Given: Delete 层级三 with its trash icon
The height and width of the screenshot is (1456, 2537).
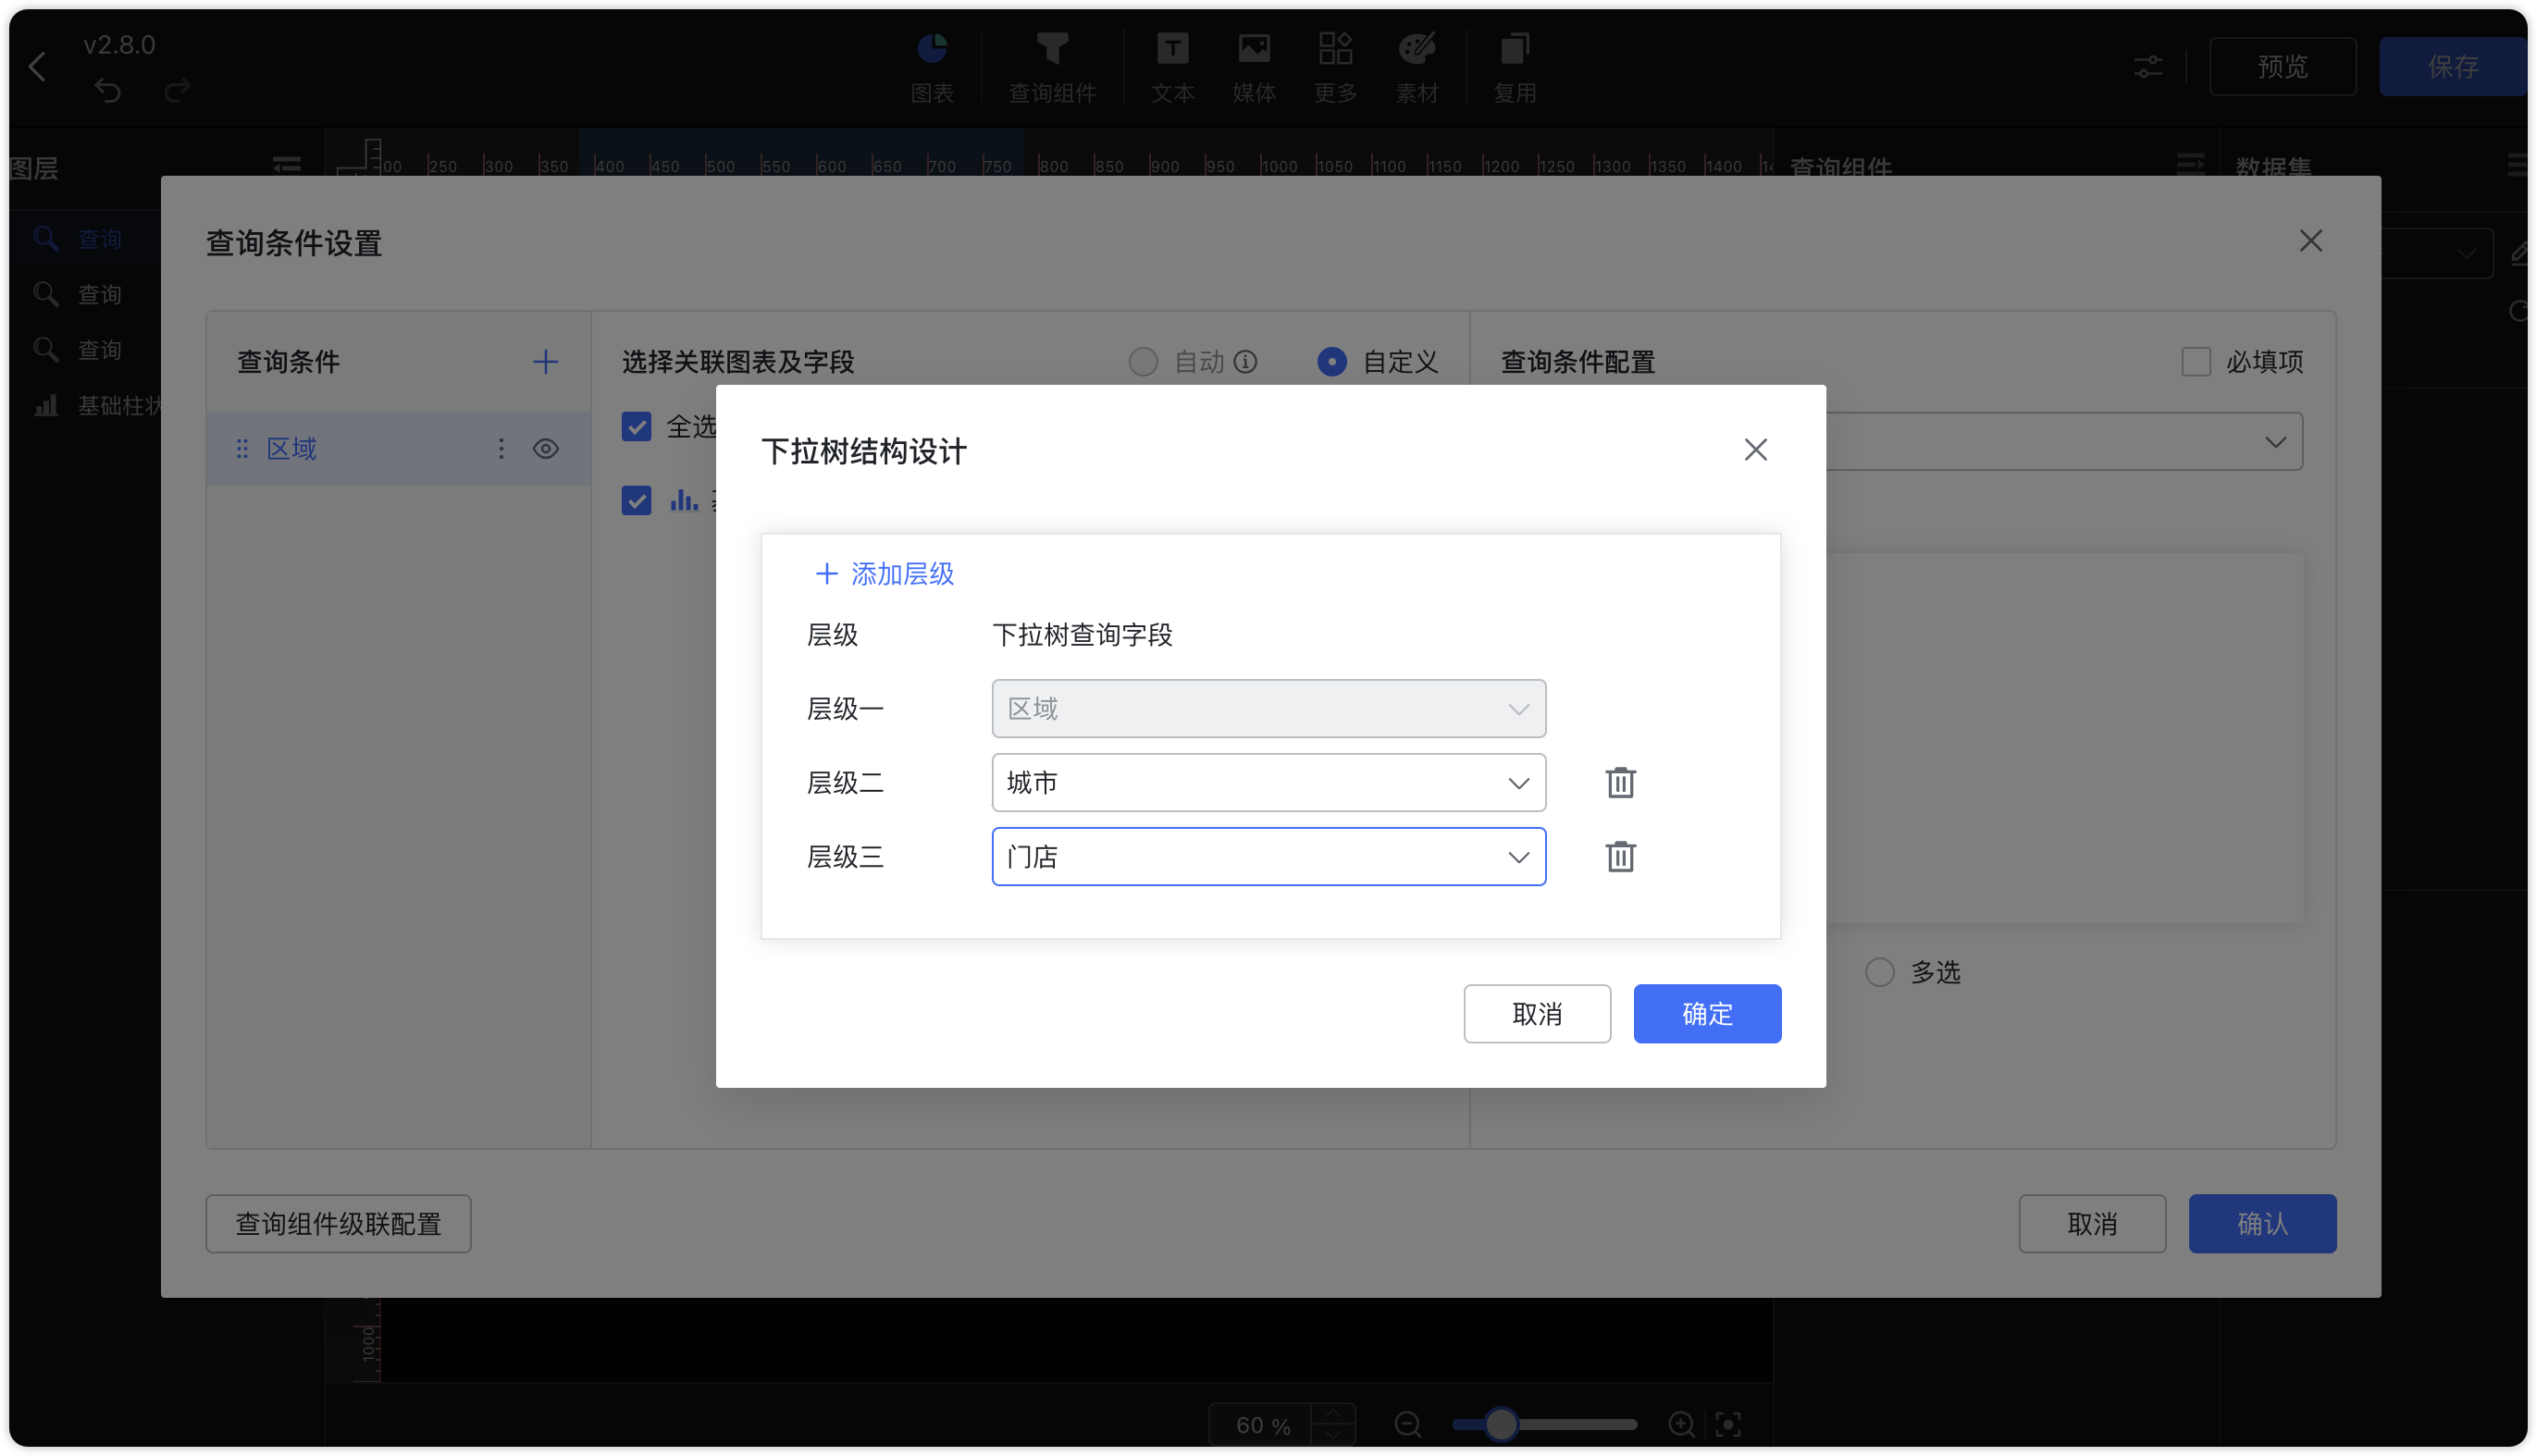Looking at the screenshot, I should (x=1621, y=857).
